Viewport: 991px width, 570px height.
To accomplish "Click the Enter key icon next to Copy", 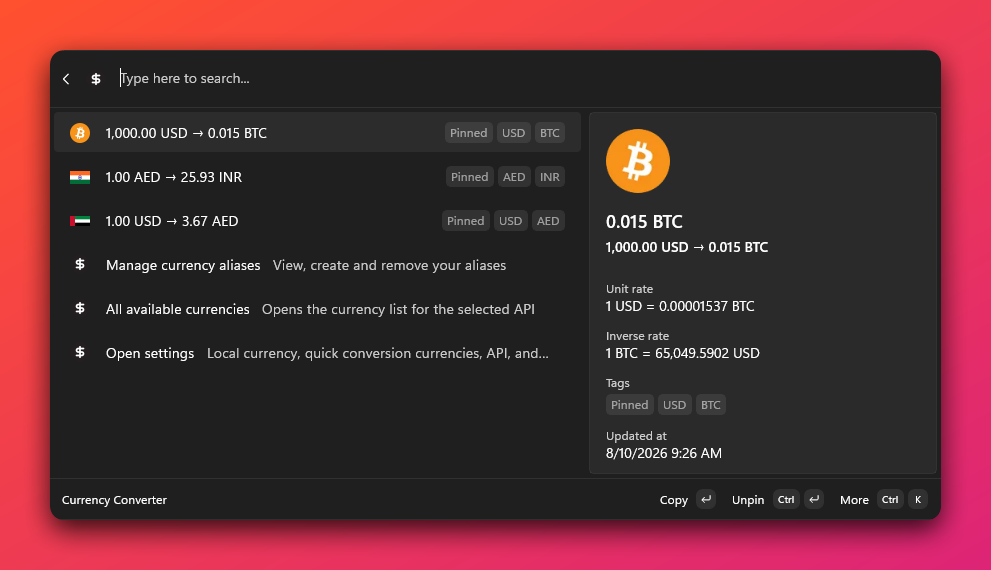I will pos(706,499).
